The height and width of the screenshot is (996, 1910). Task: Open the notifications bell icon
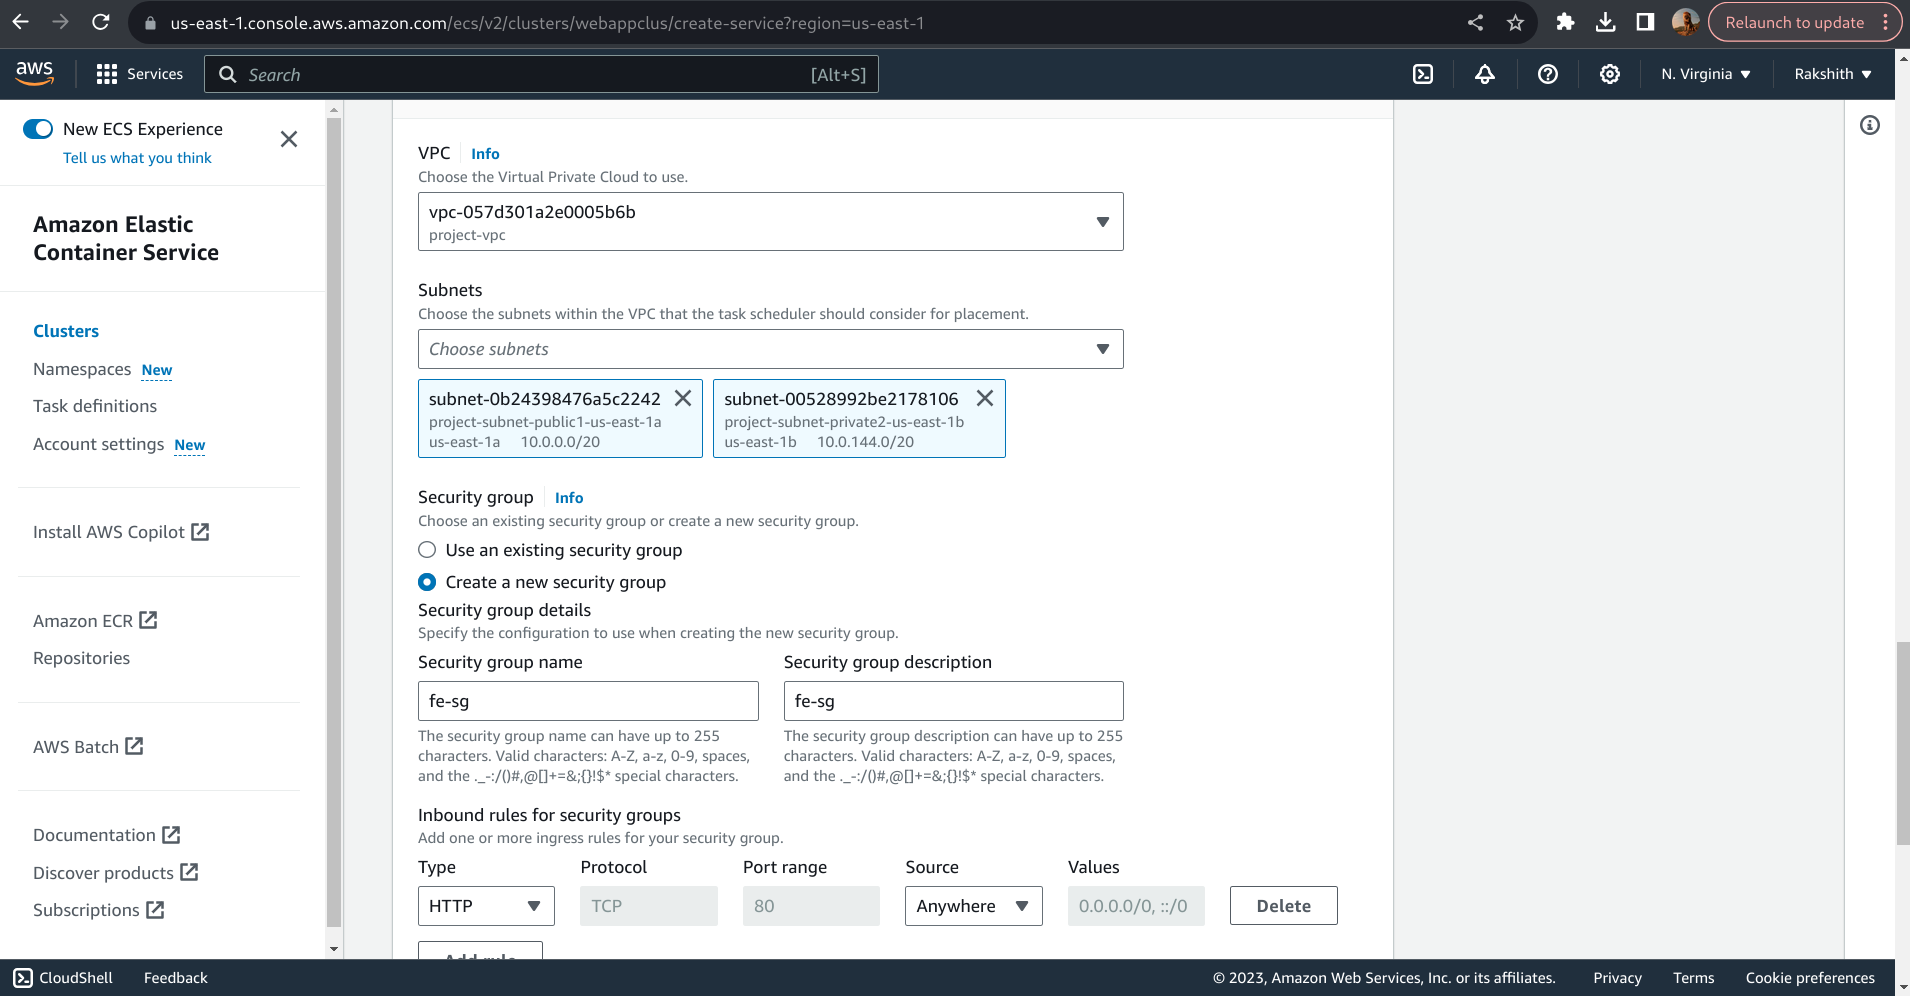pyautogui.click(x=1485, y=74)
